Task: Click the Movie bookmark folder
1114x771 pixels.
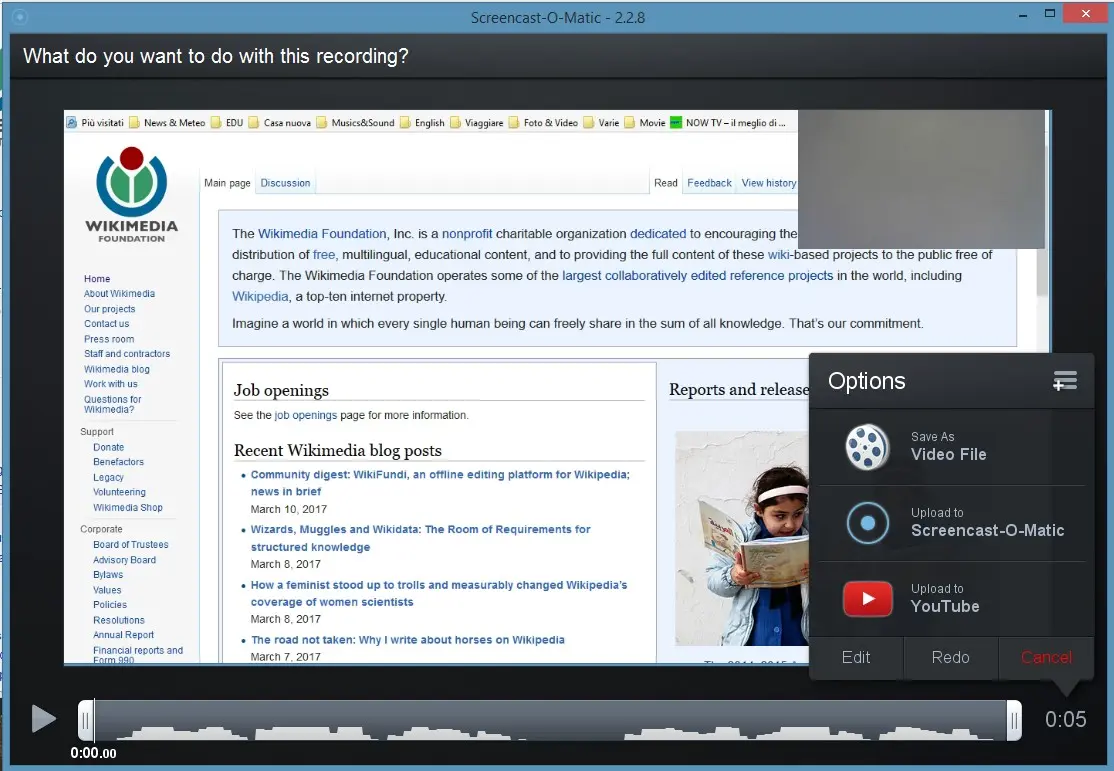Action: [x=645, y=122]
